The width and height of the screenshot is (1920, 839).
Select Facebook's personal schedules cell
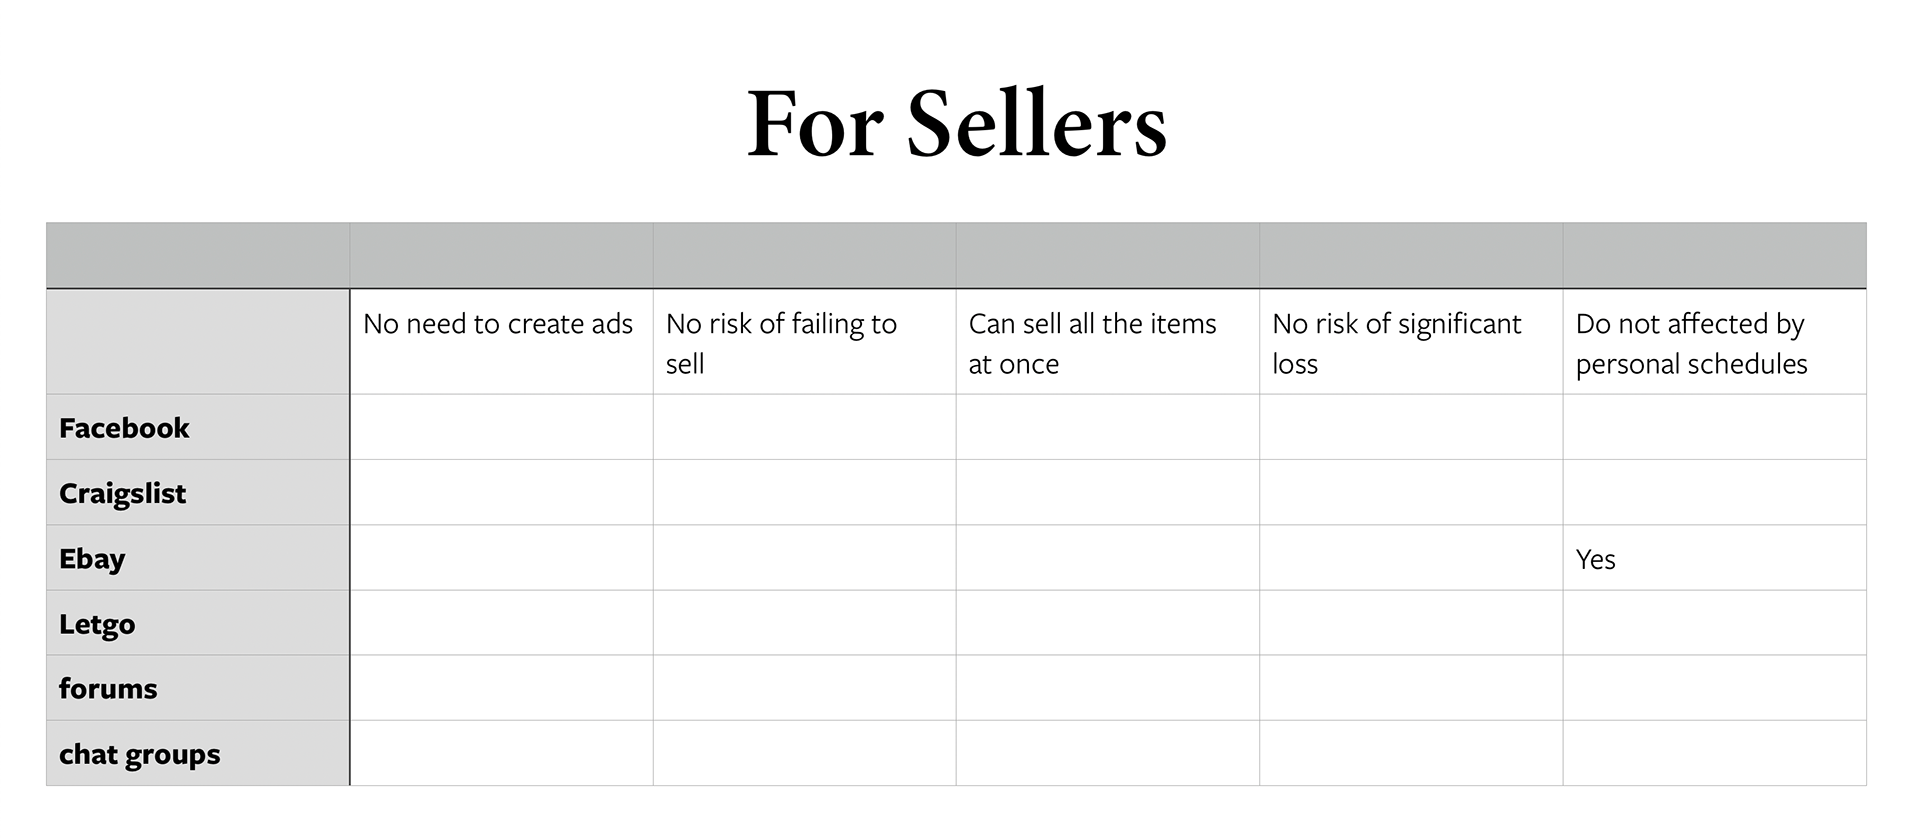click(1714, 427)
